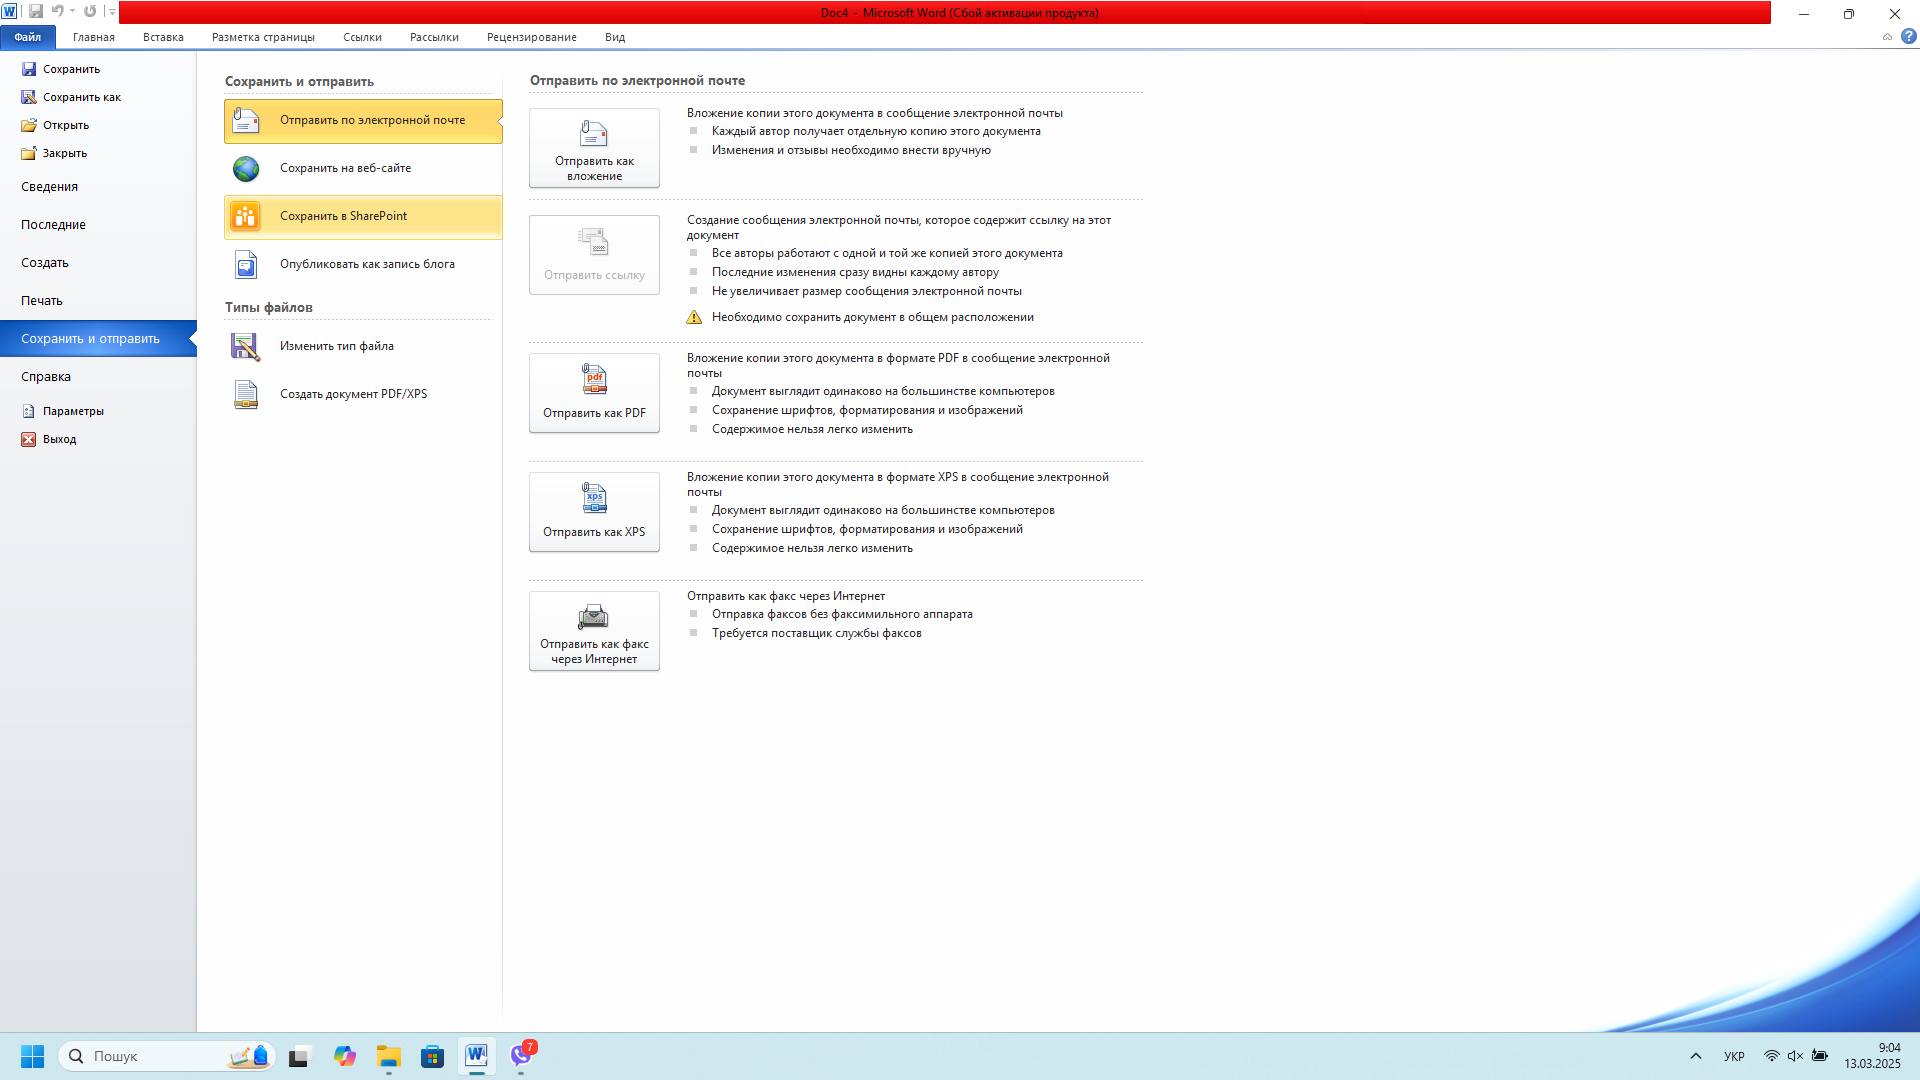Collapse the ribbon with the caret arrow
The height and width of the screenshot is (1080, 1920).
[1887, 37]
